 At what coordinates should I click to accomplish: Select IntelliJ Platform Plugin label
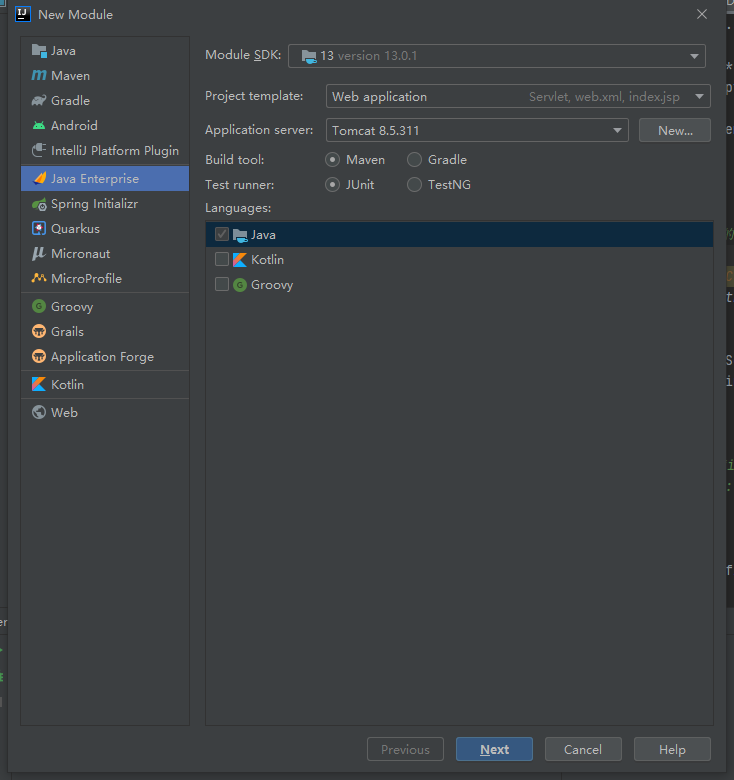pyautogui.click(x=115, y=151)
